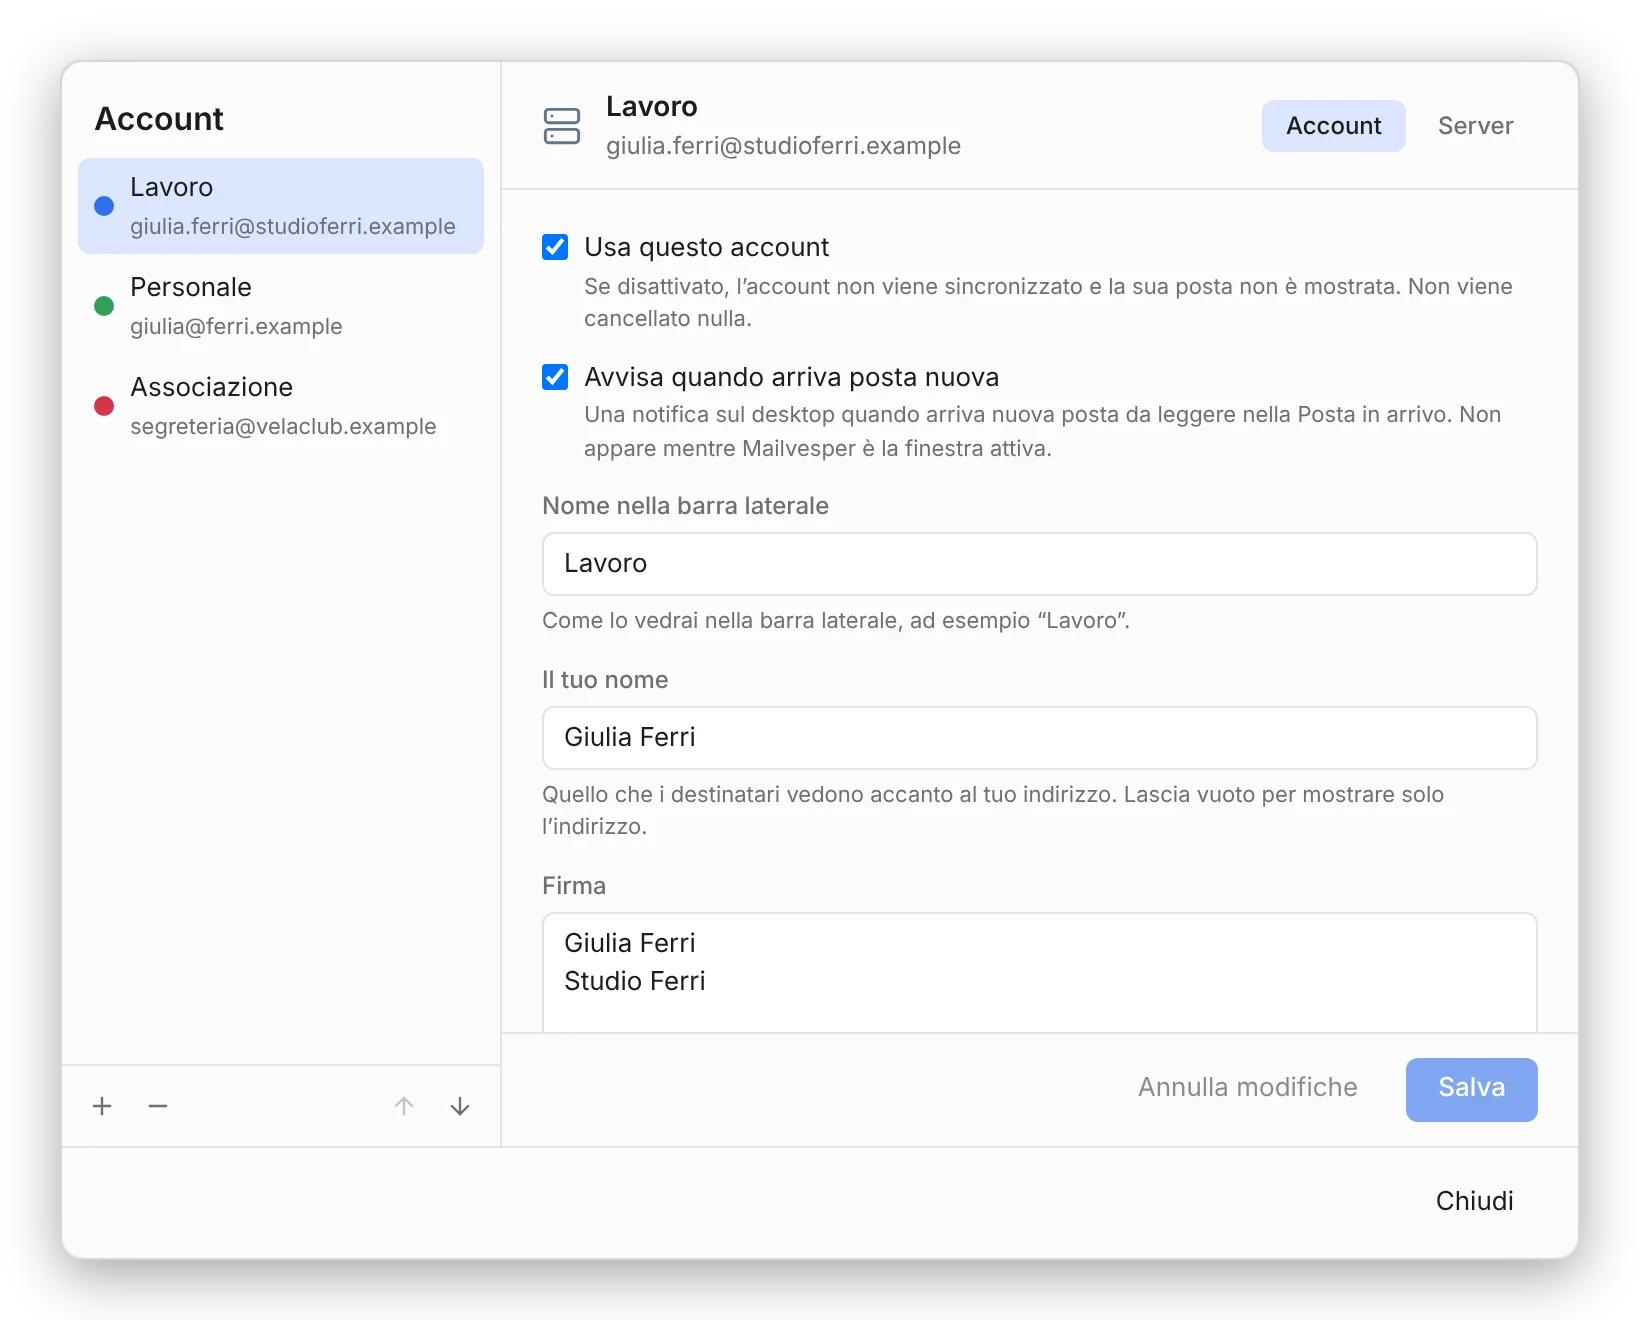Viewport: 1640px width, 1320px height.
Task: Toggle "Avvisa quando arriva posta nuova" checkbox
Action: pos(555,377)
